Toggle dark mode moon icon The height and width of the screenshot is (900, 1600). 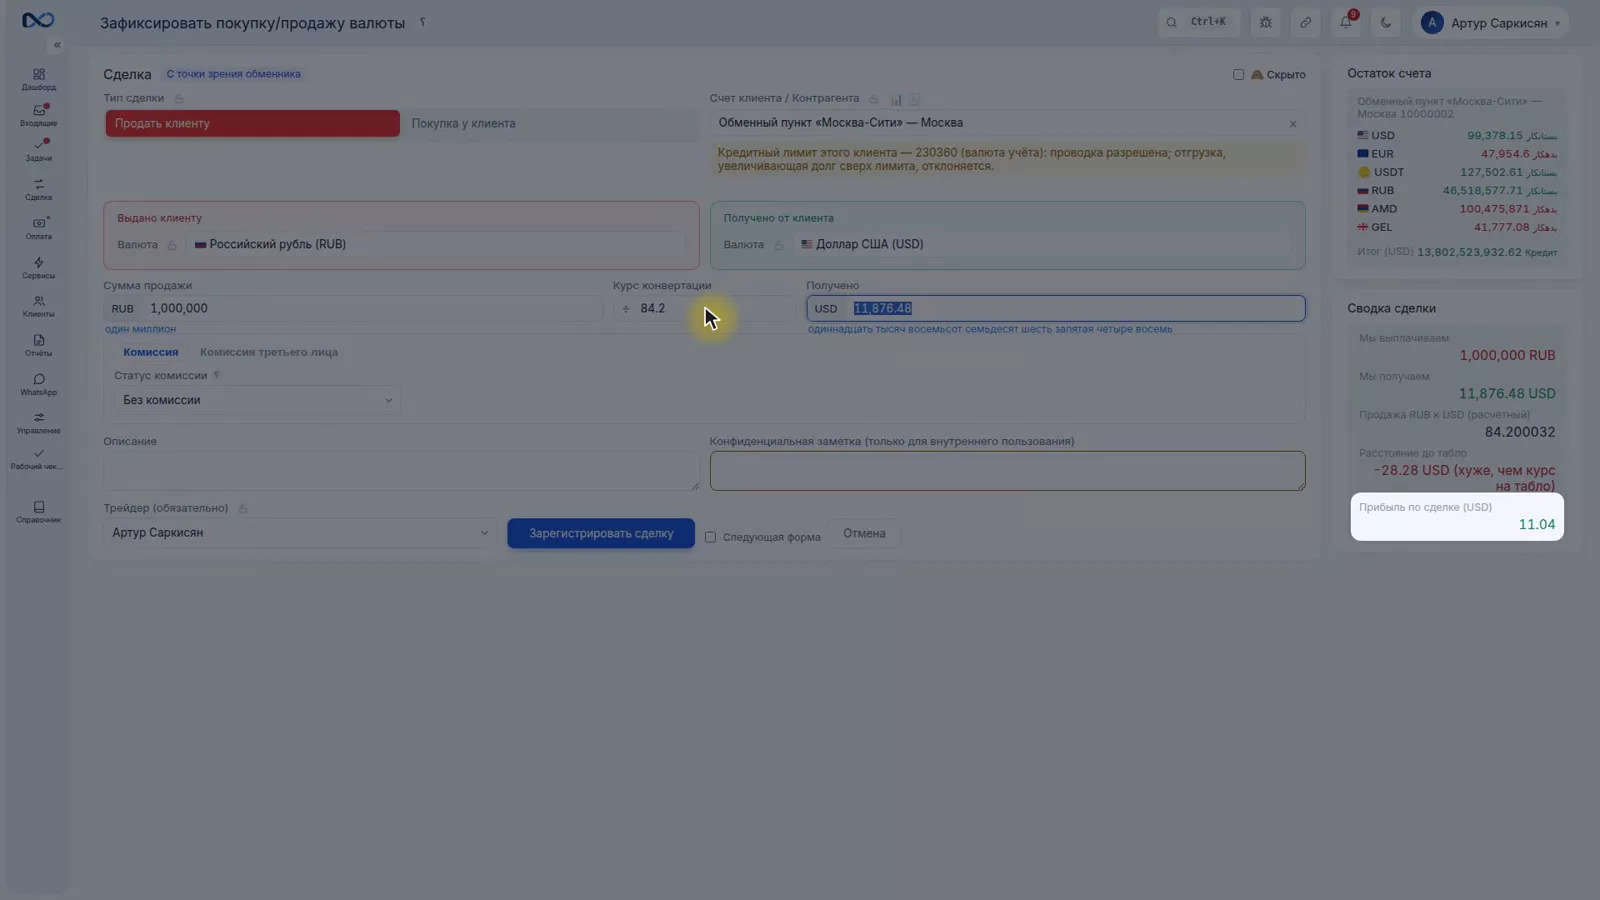[1386, 22]
